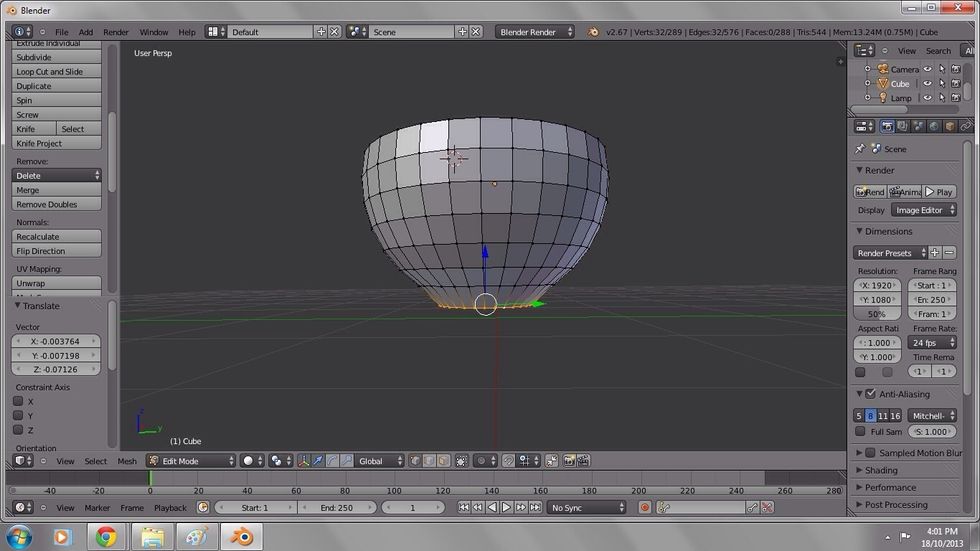
Task: Collapse the Dimensions panel
Action: click(x=859, y=231)
